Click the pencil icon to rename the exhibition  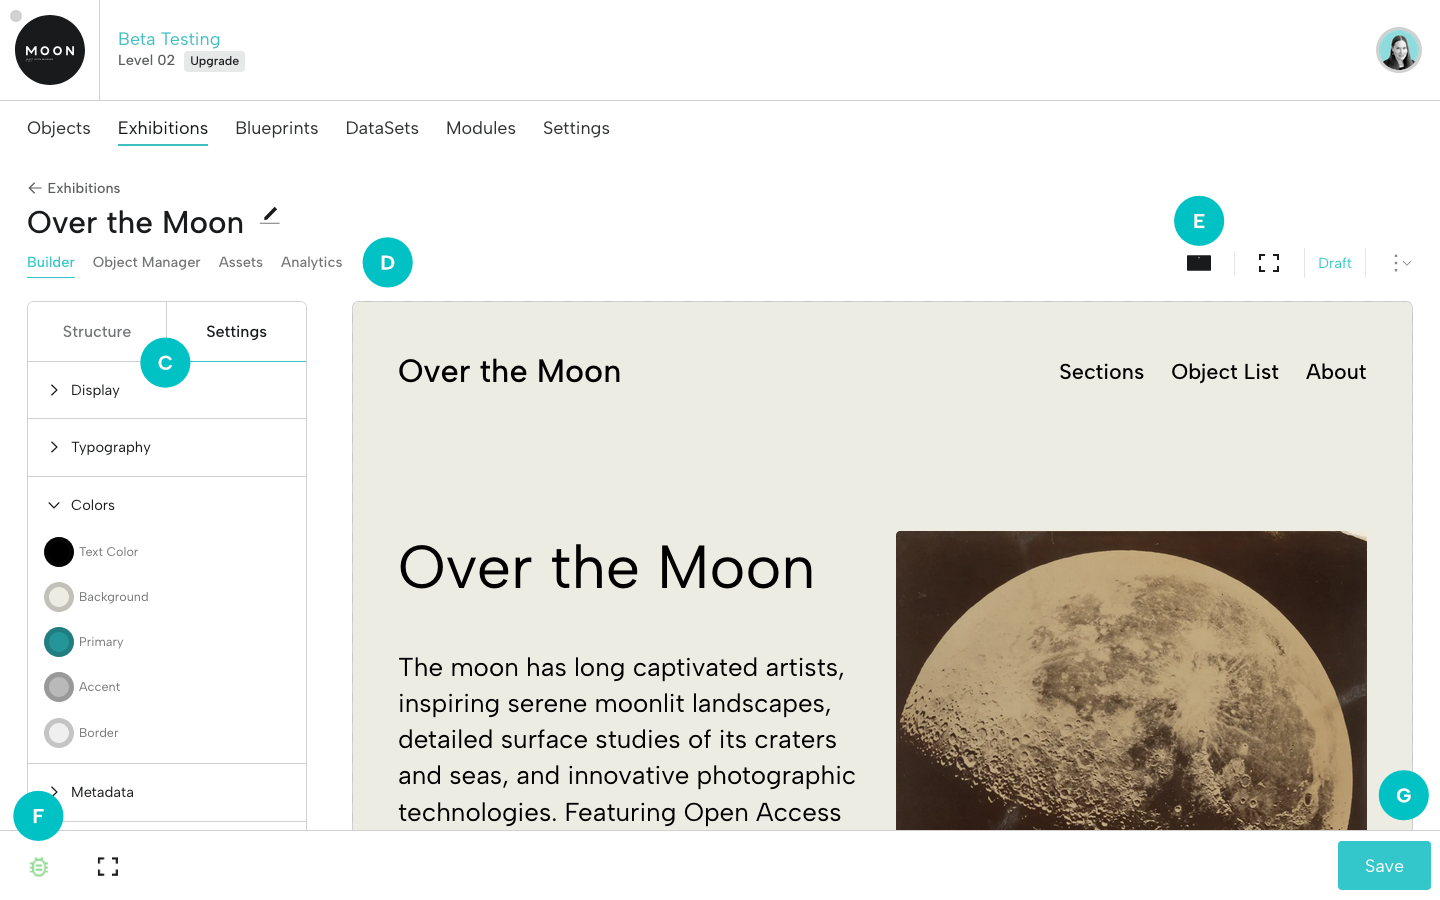(270, 215)
